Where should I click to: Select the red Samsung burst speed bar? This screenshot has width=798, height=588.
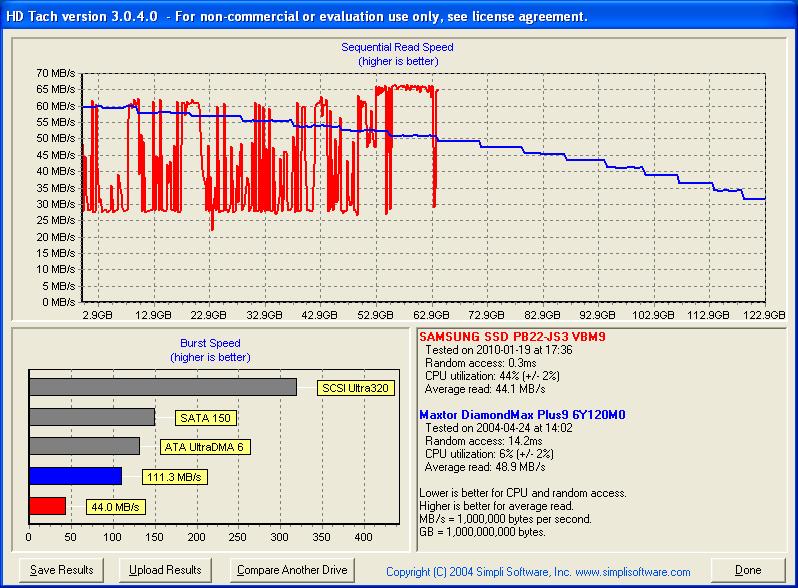[47, 506]
